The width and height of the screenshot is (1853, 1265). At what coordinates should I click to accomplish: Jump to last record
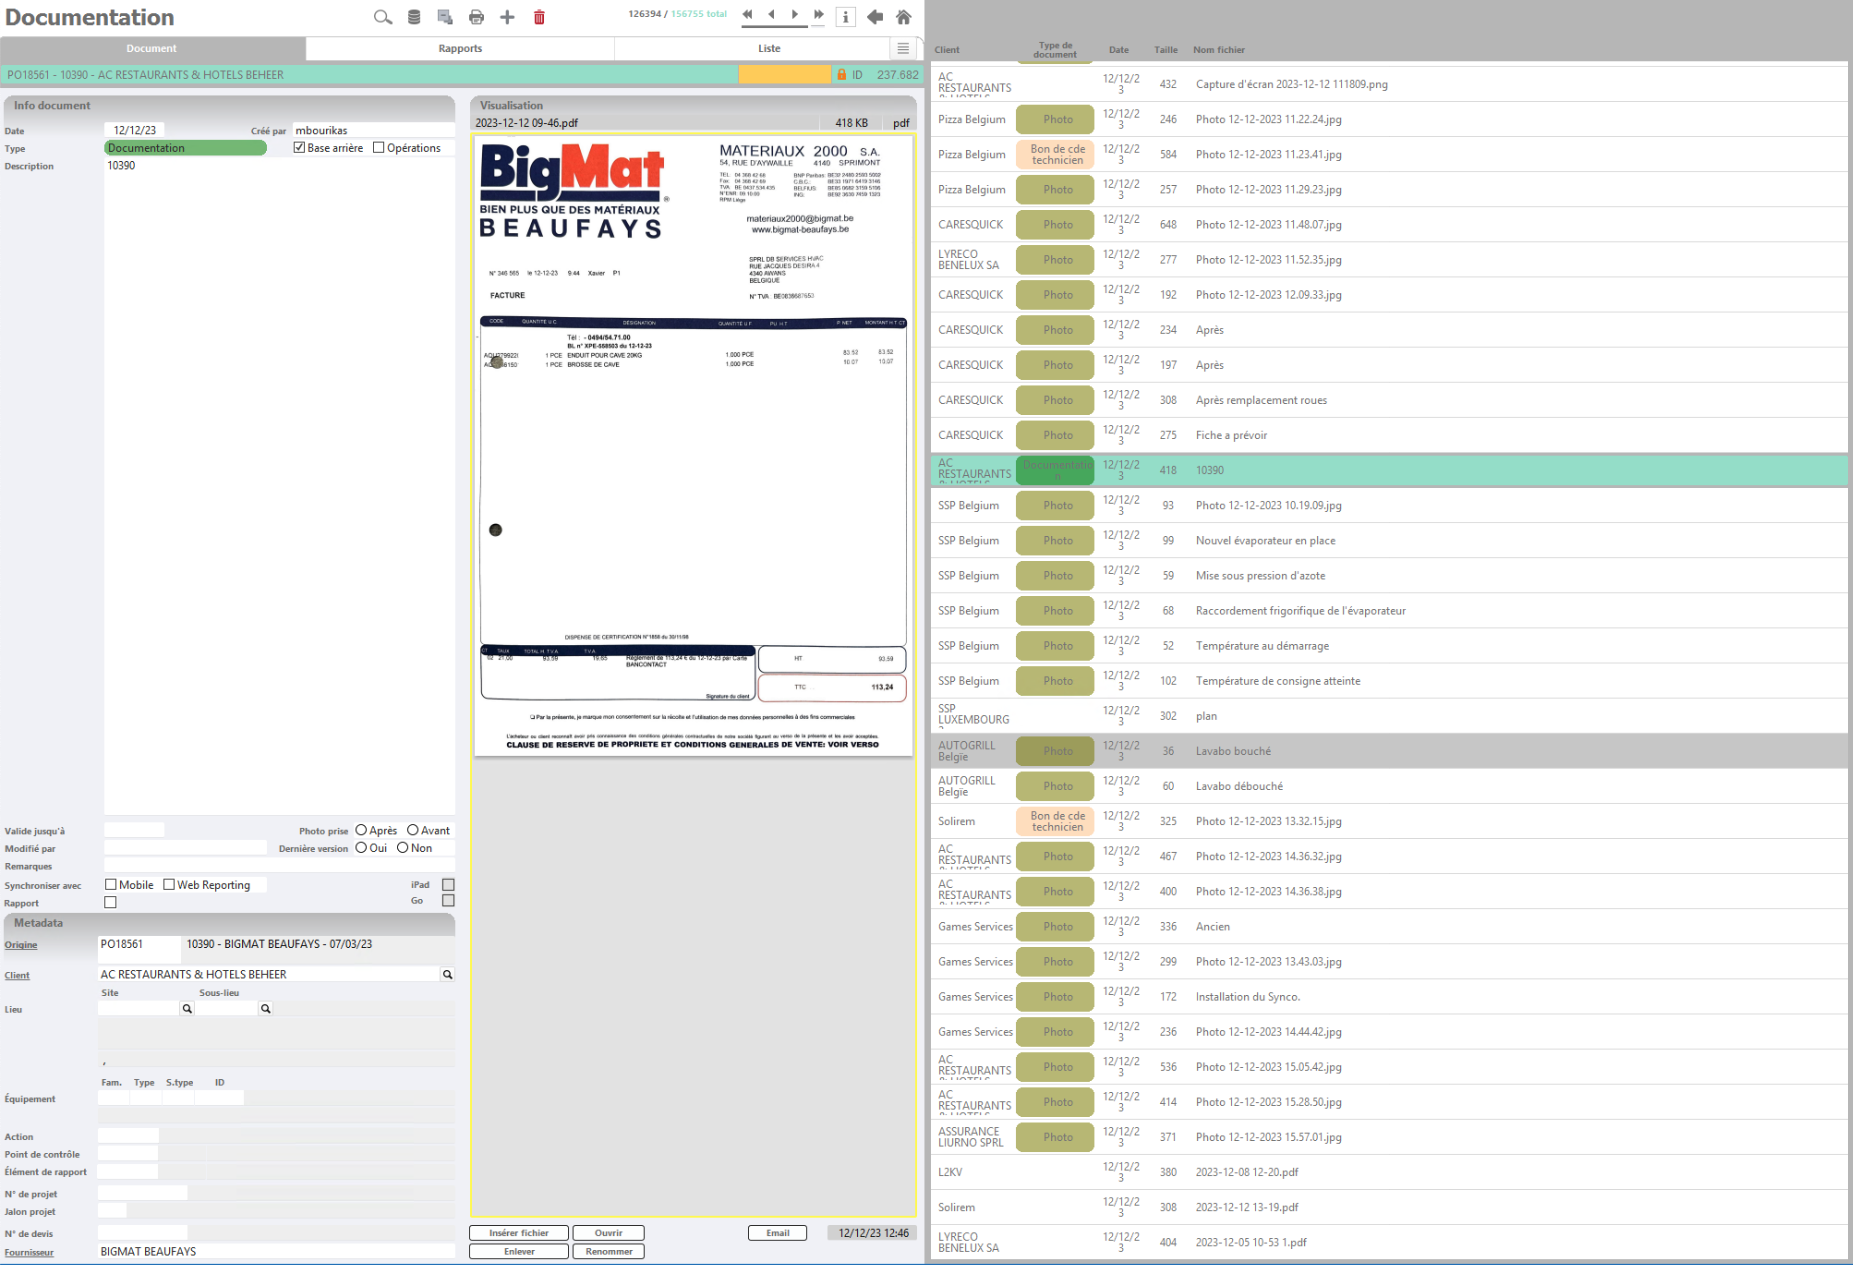tap(819, 15)
